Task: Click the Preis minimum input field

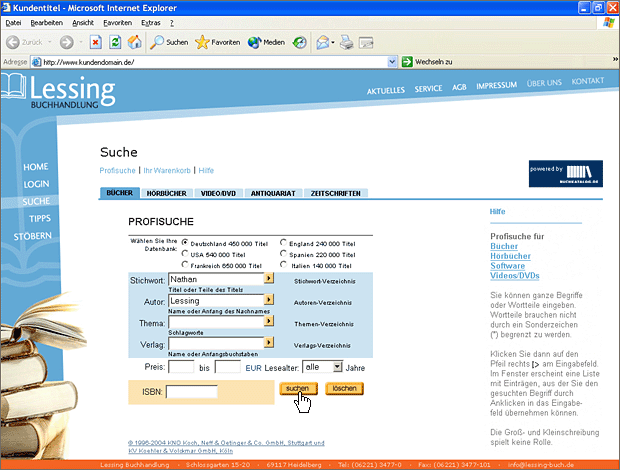Action: pyautogui.click(x=181, y=367)
